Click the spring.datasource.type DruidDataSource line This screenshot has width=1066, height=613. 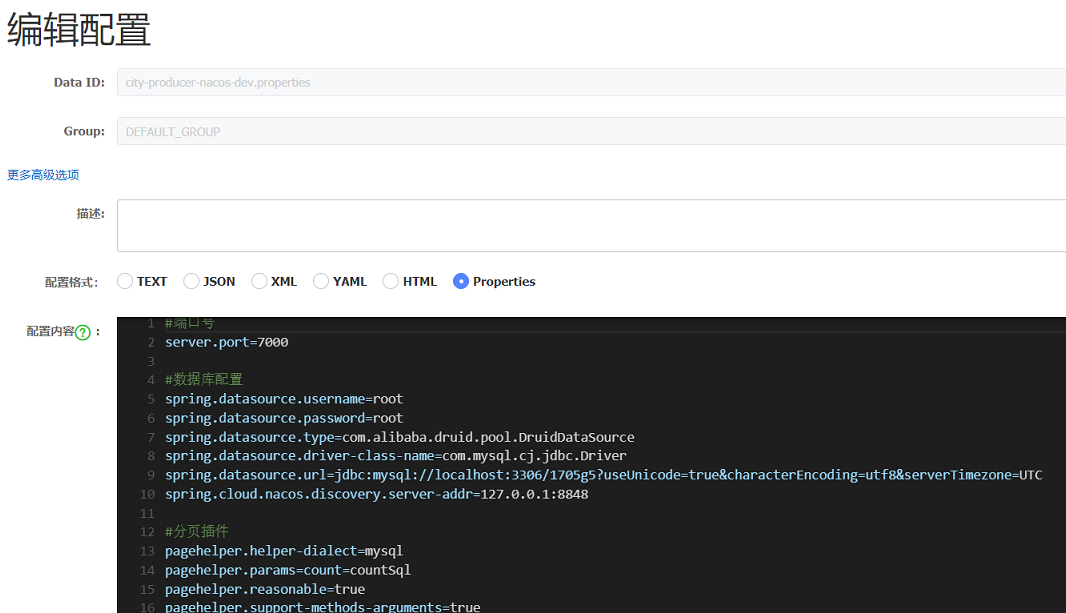(x=399, y=437)
